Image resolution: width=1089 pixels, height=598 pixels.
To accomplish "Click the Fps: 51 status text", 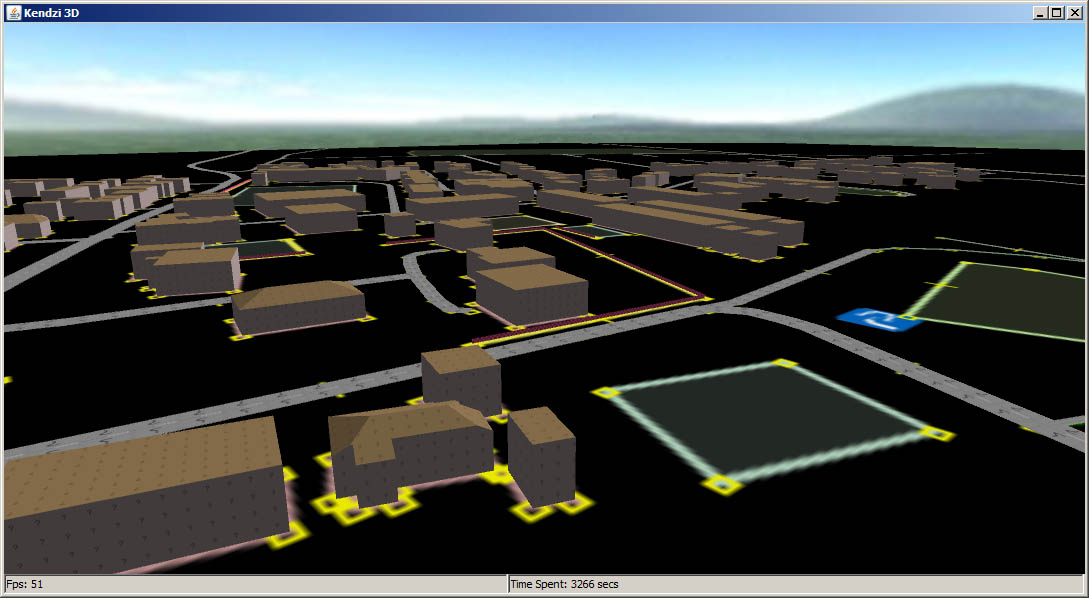I will (25, 584).
